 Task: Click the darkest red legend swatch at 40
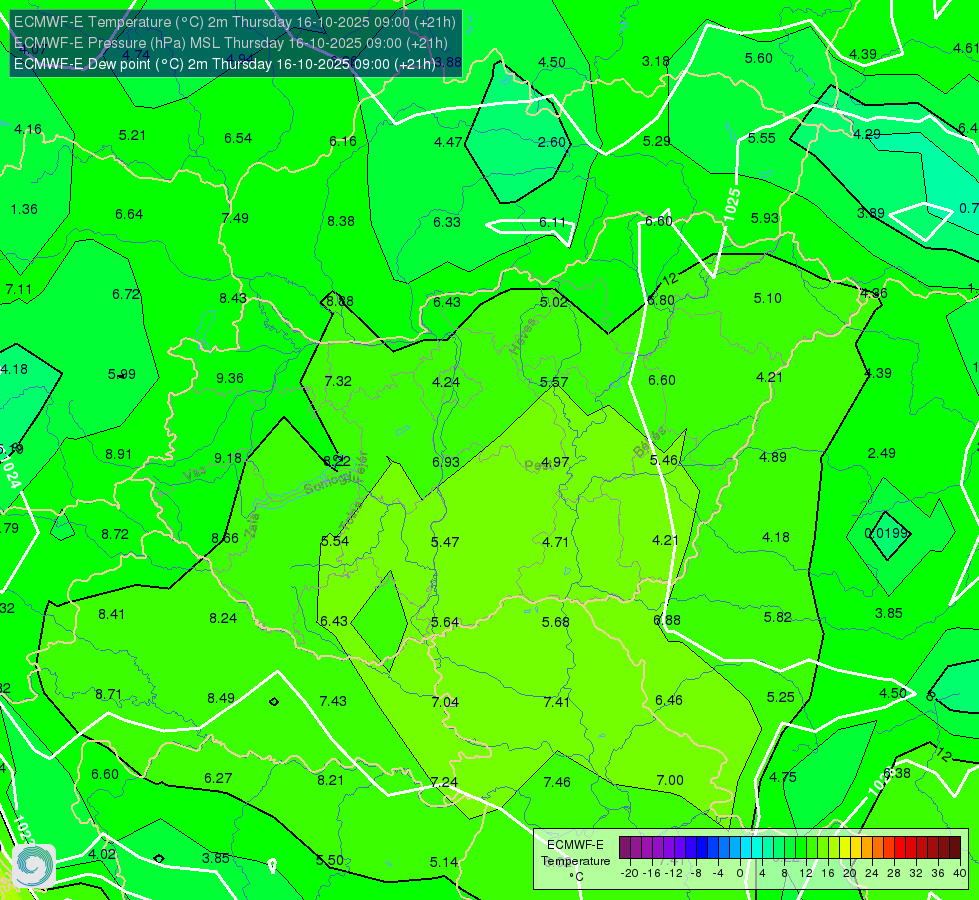955,848
